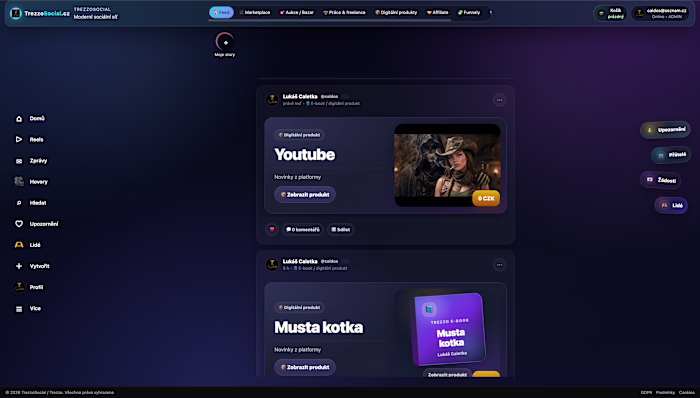The height and width of the screenshot is (398, 700).
Task: Open Podmínky footer link
Action: coord(665,393)
